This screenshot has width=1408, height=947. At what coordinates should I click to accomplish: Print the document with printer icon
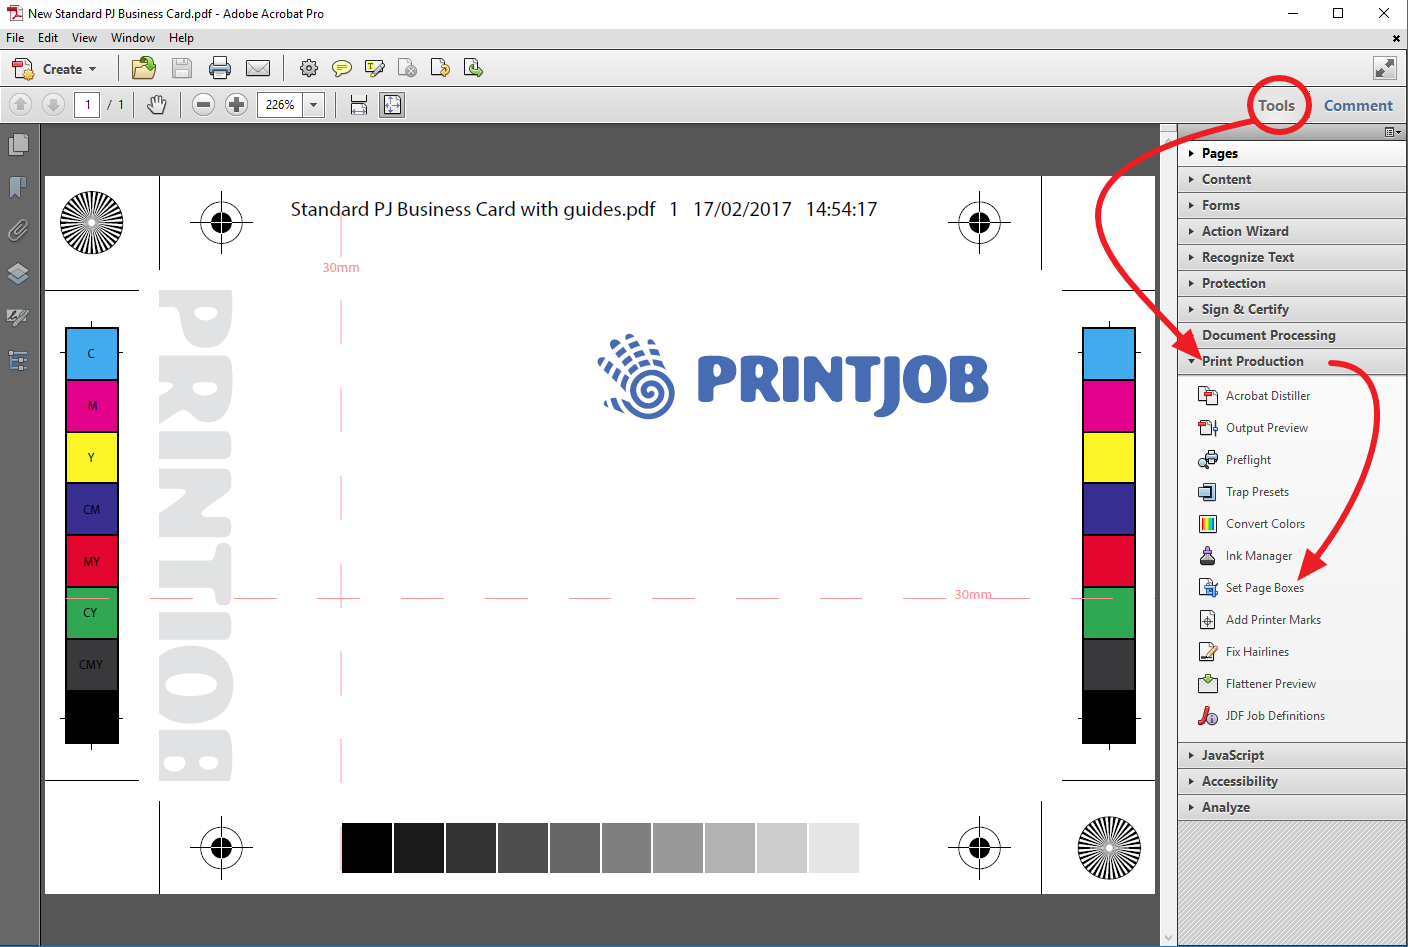(x=220, y=68)
